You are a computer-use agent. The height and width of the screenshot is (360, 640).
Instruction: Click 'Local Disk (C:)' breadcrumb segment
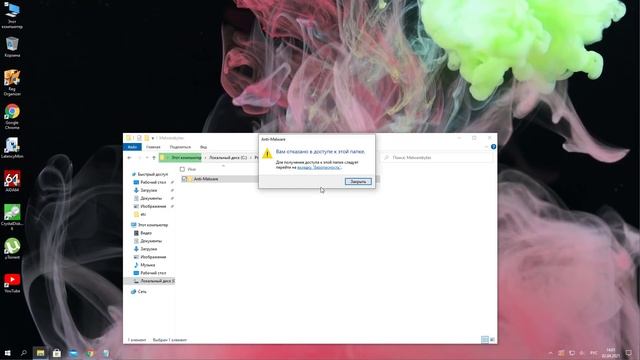coord(228,158)
